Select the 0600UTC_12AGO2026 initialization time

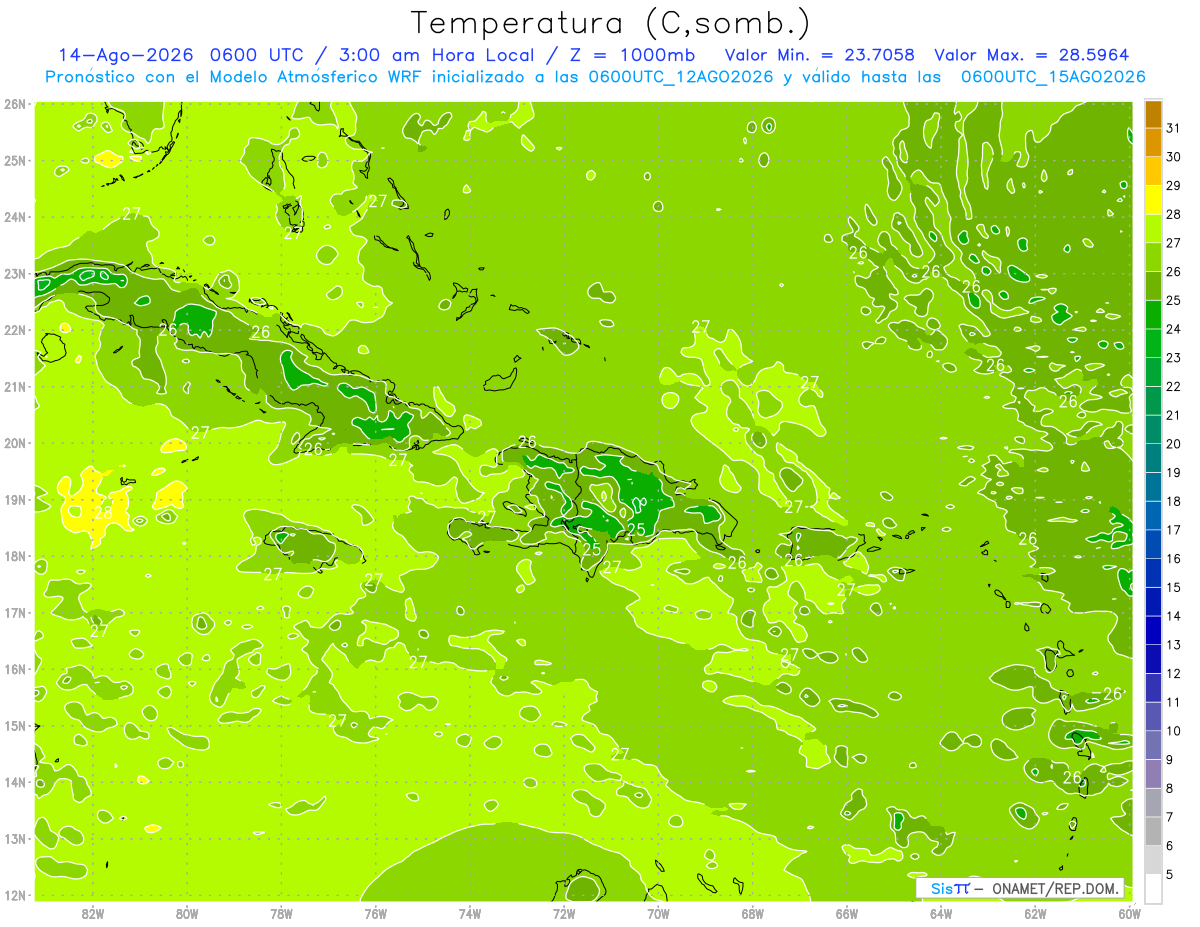pyautogui.click(x=680, y=77)
